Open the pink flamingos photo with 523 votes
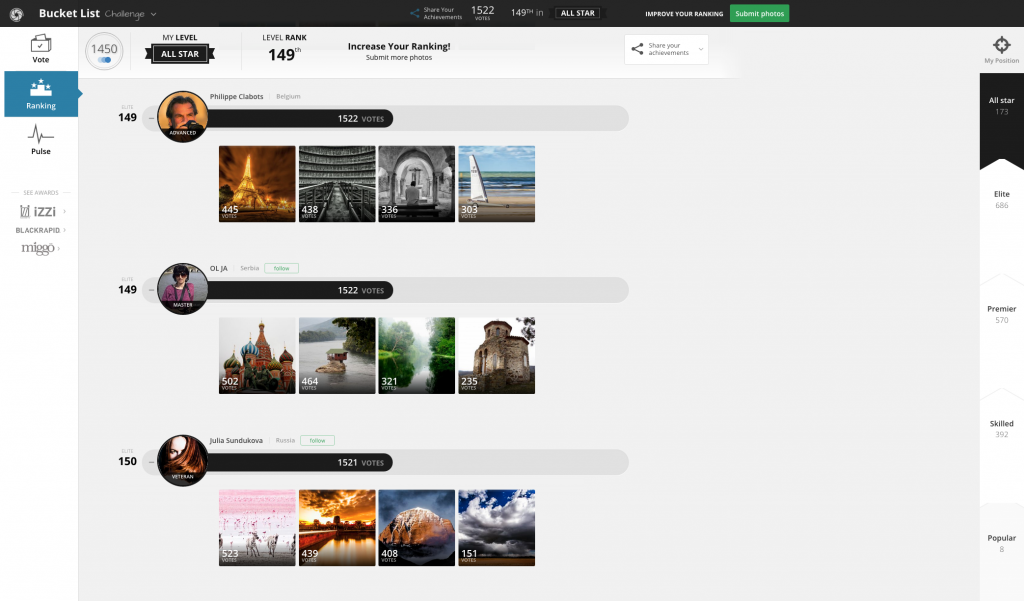This screenshot has width=1024, height=601. click(257, 528)
